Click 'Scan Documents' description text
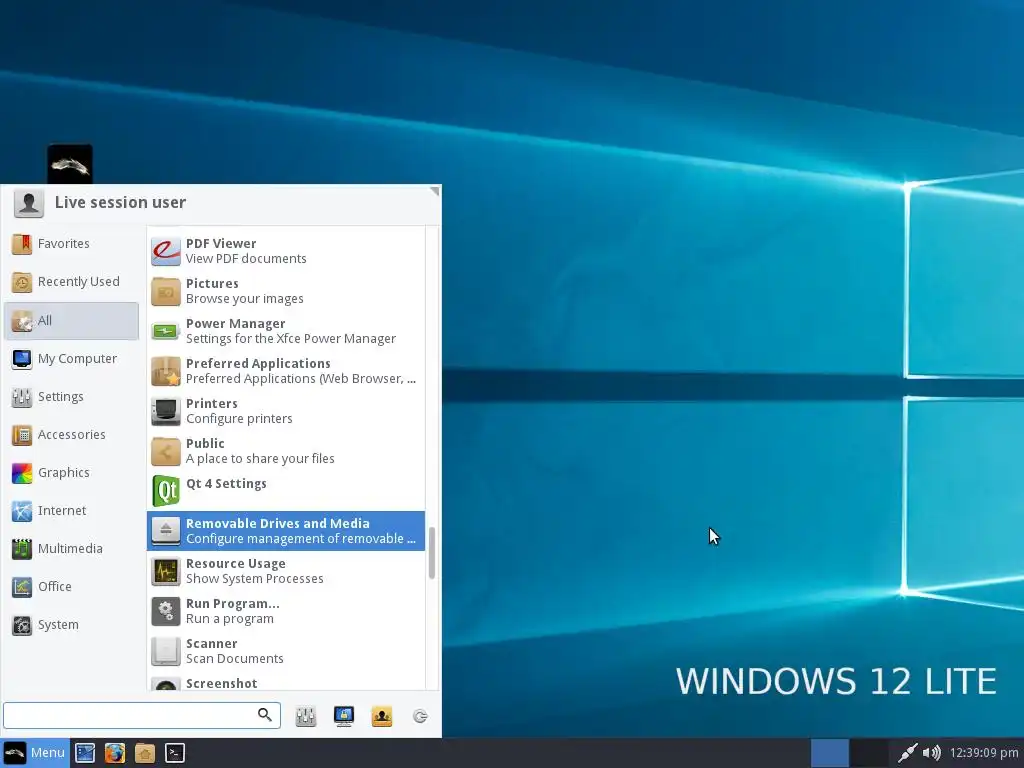 coord(234,658)
